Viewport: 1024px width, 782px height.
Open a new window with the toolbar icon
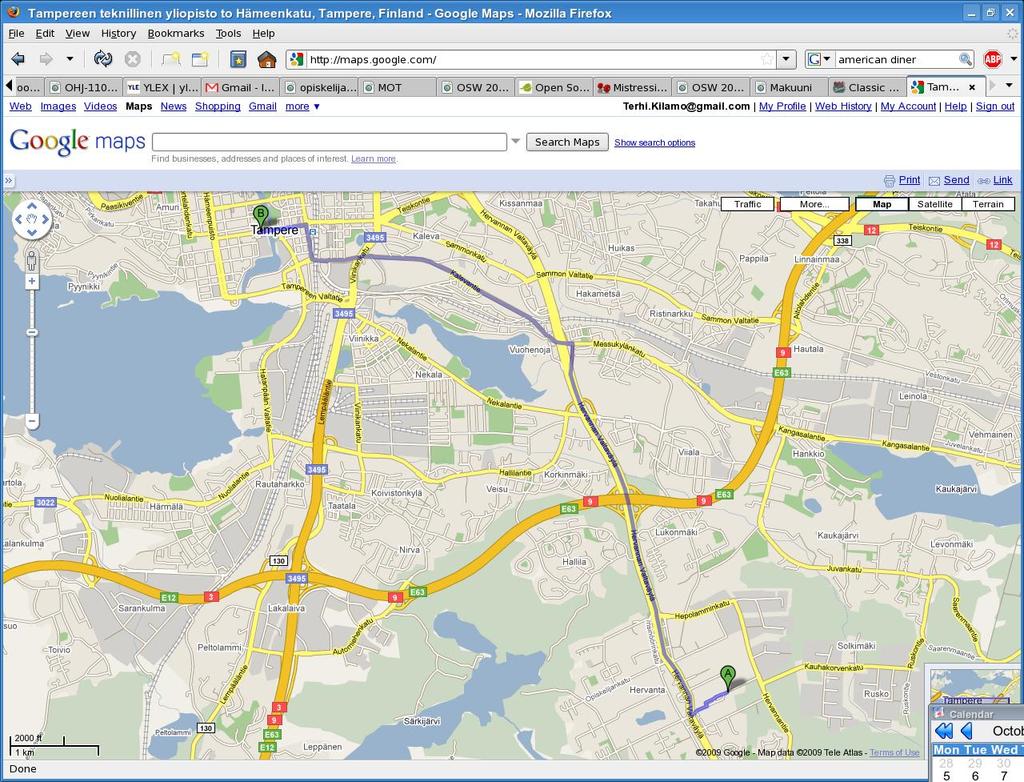(x=200, y=59)
